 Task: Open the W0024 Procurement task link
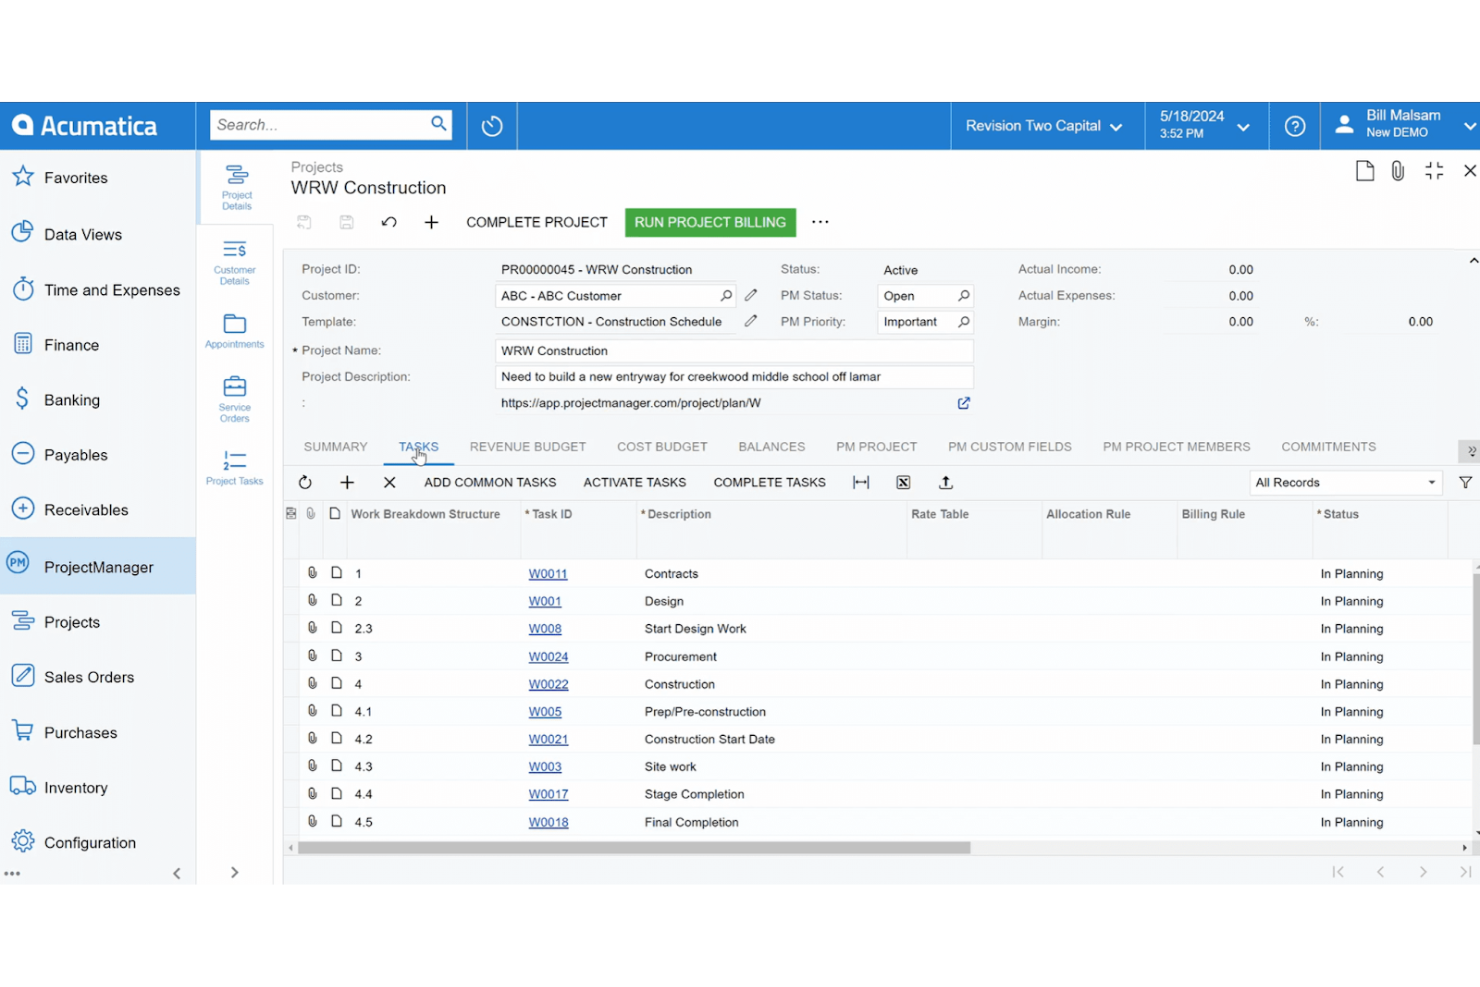click(x=548, y=656)
